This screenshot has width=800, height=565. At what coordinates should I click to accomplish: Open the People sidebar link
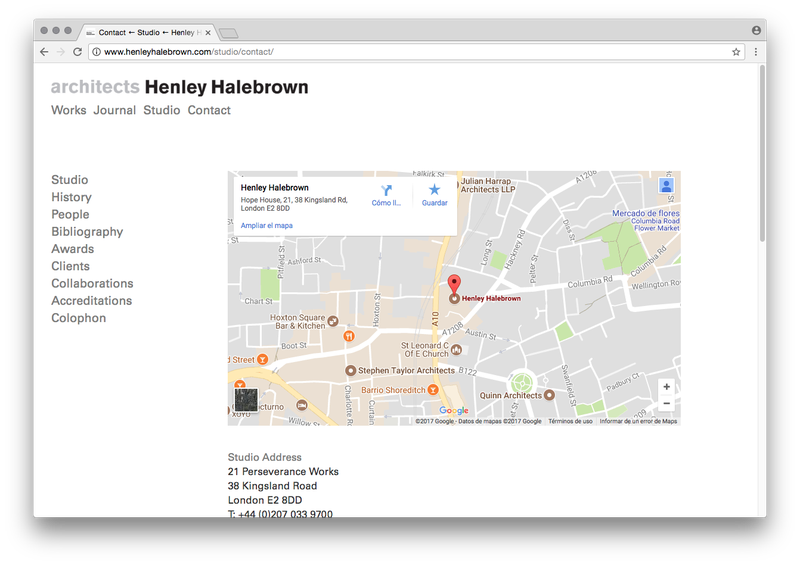click(70, 214)
